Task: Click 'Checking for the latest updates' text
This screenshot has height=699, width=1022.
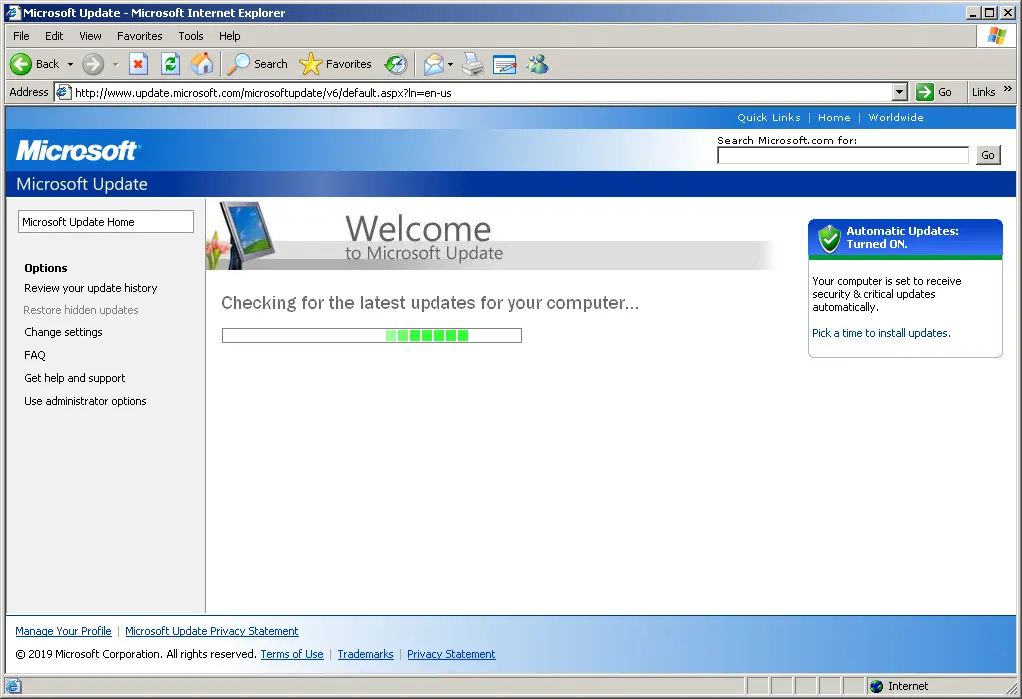Action: pos(430,303)
